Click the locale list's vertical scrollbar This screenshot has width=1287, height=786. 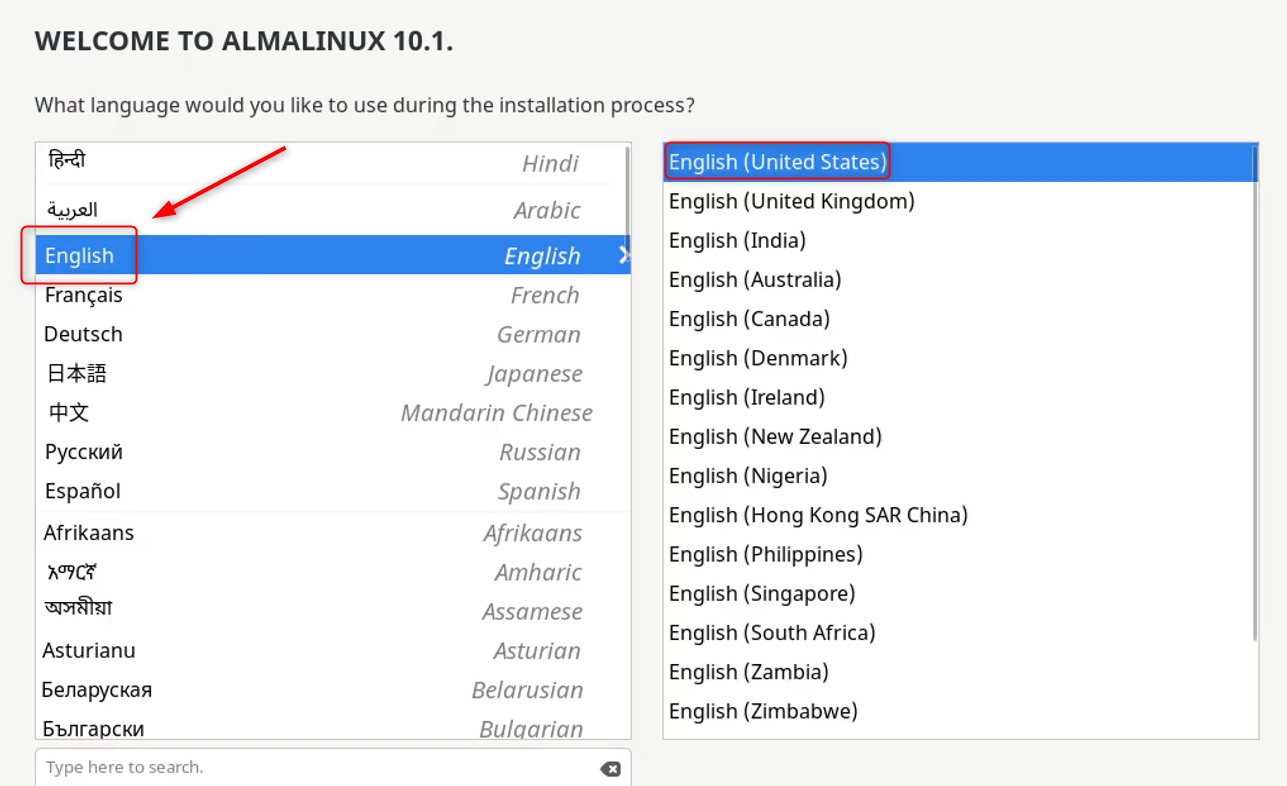pyautogui.click(x=1255, y=394)
